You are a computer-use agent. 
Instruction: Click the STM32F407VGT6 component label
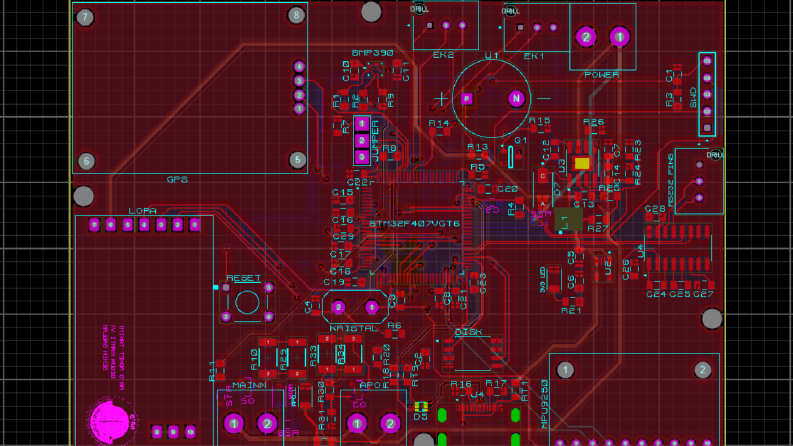click(414, 224)
